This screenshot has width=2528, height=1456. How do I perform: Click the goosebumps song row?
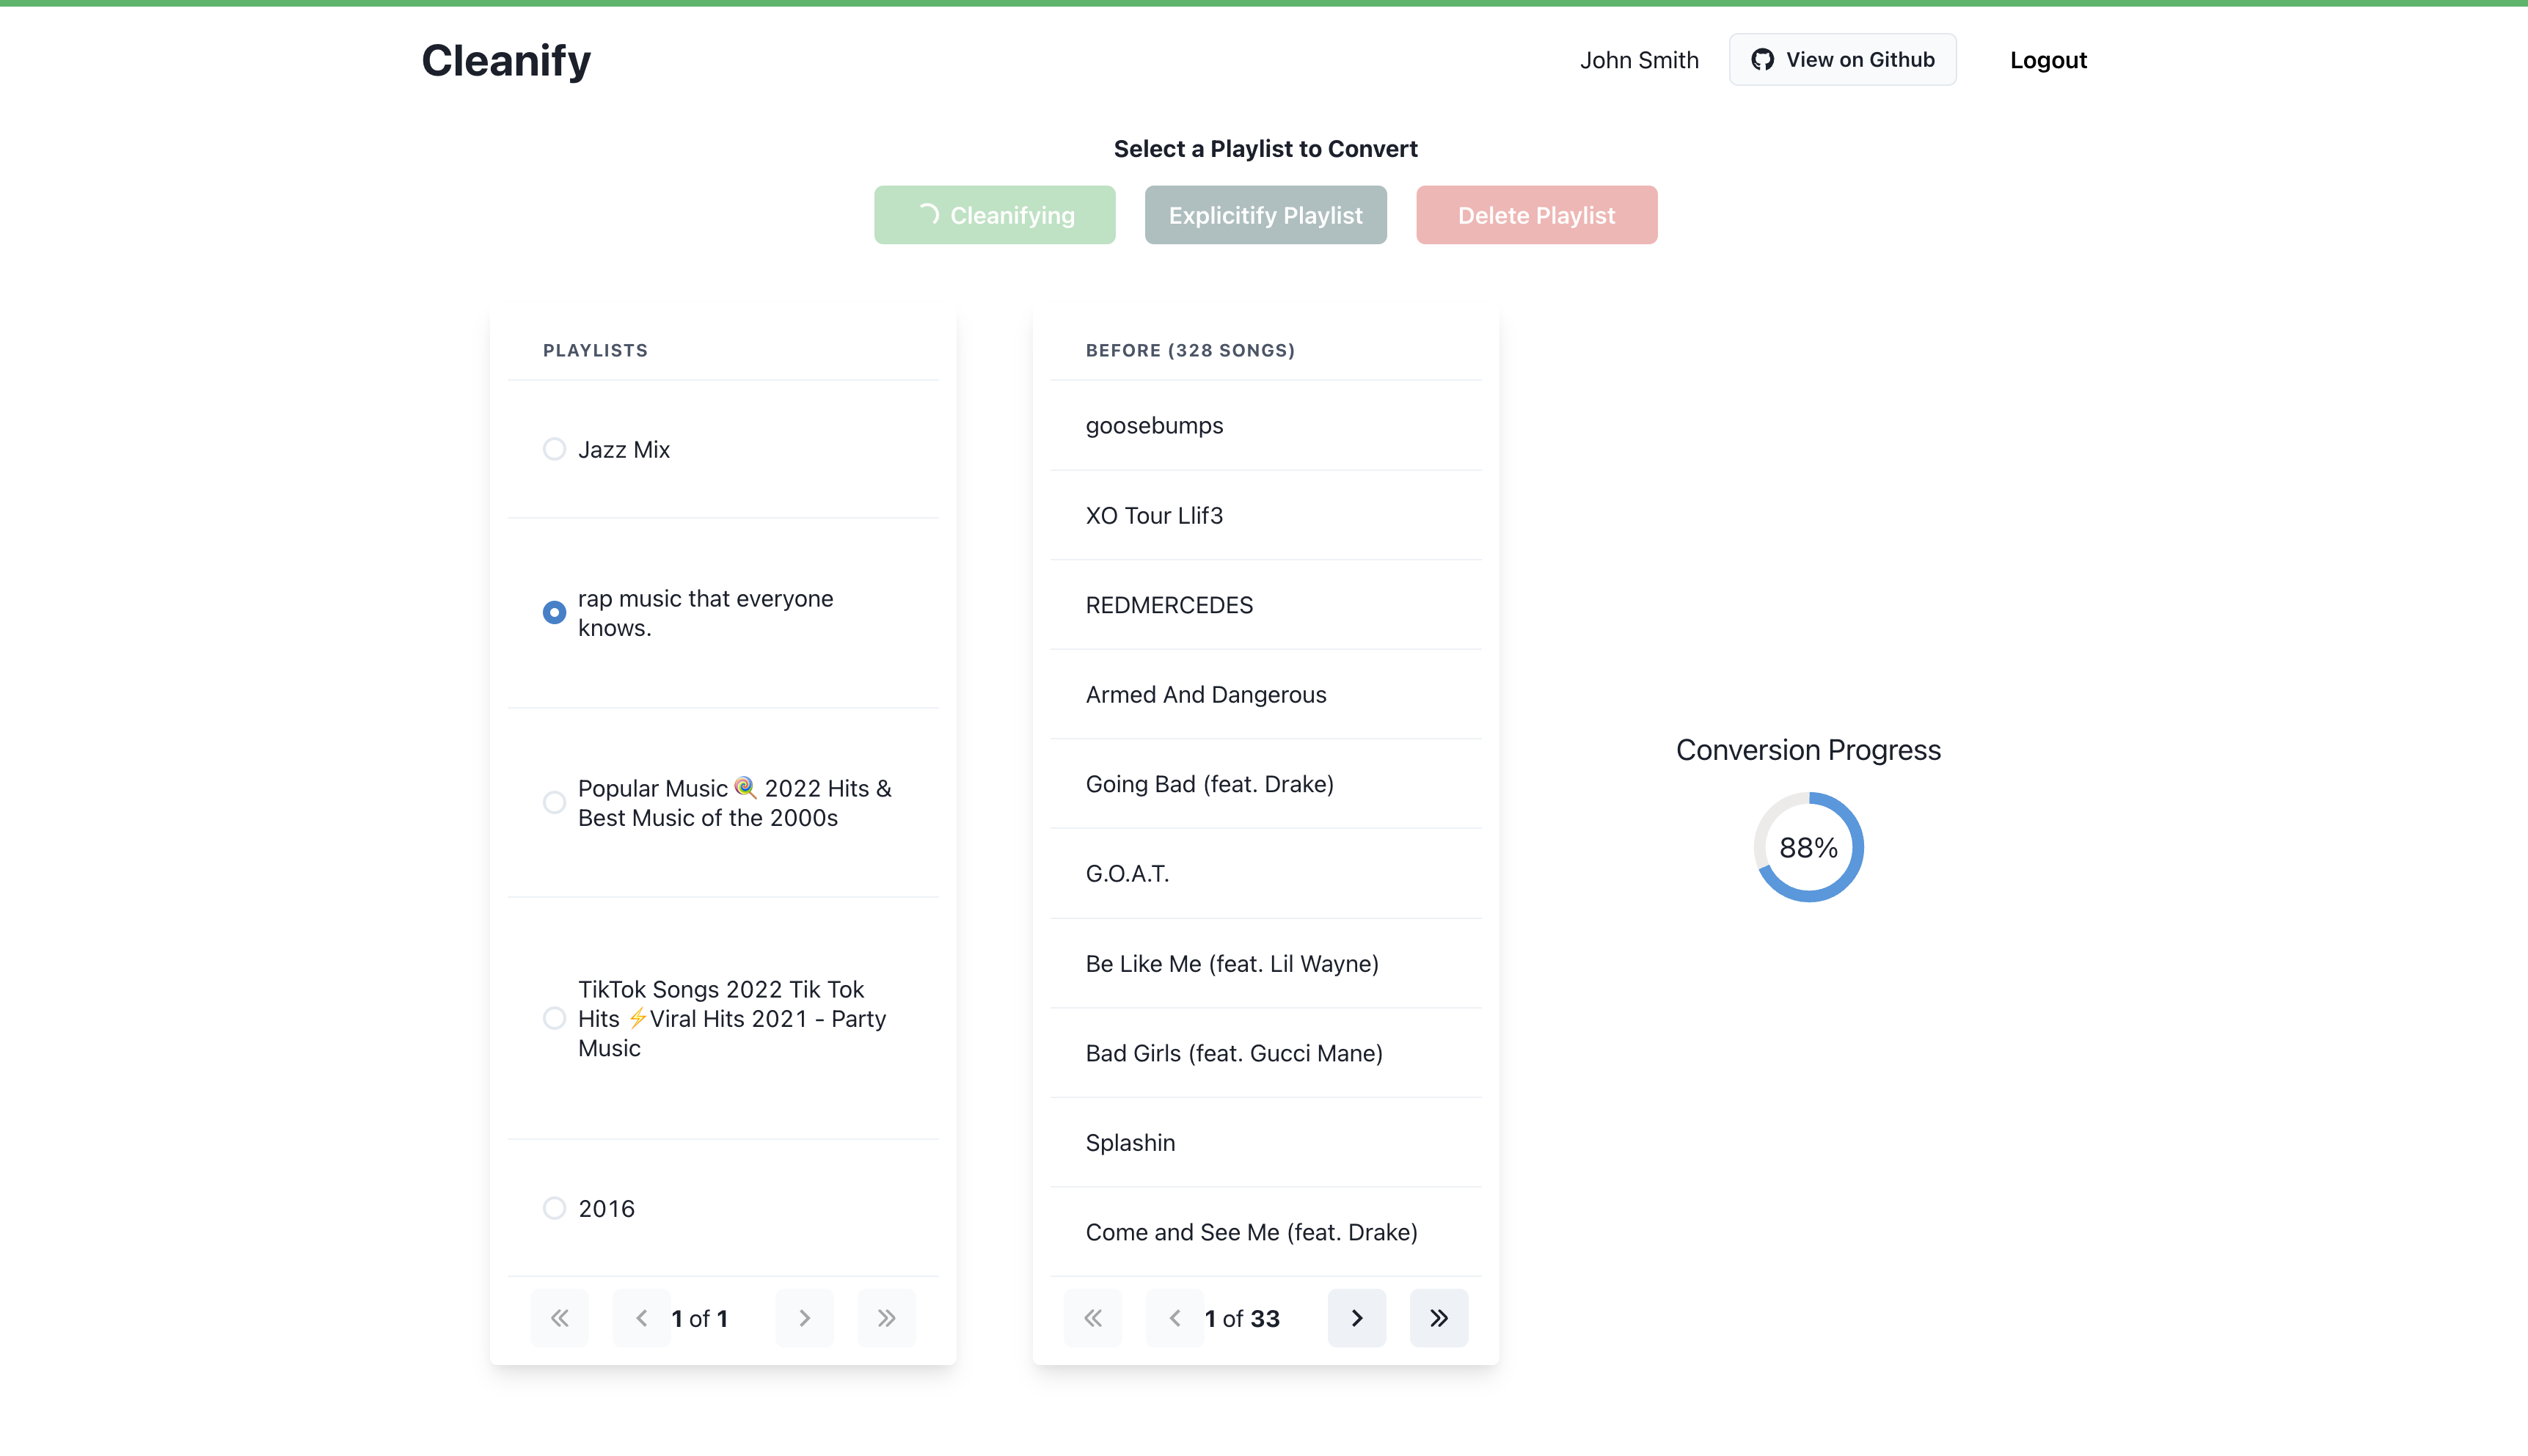point(1155,425)
